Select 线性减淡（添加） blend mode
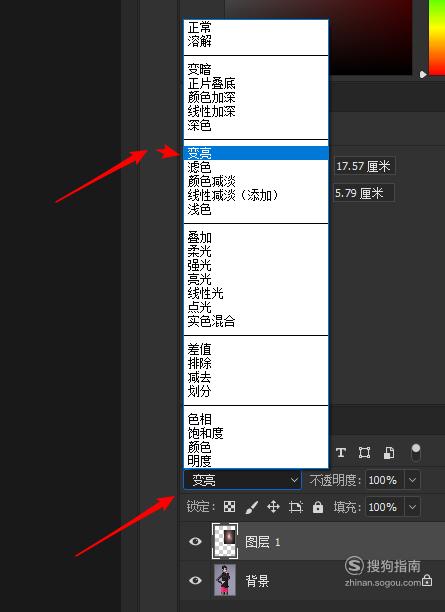 pos(256,195)
